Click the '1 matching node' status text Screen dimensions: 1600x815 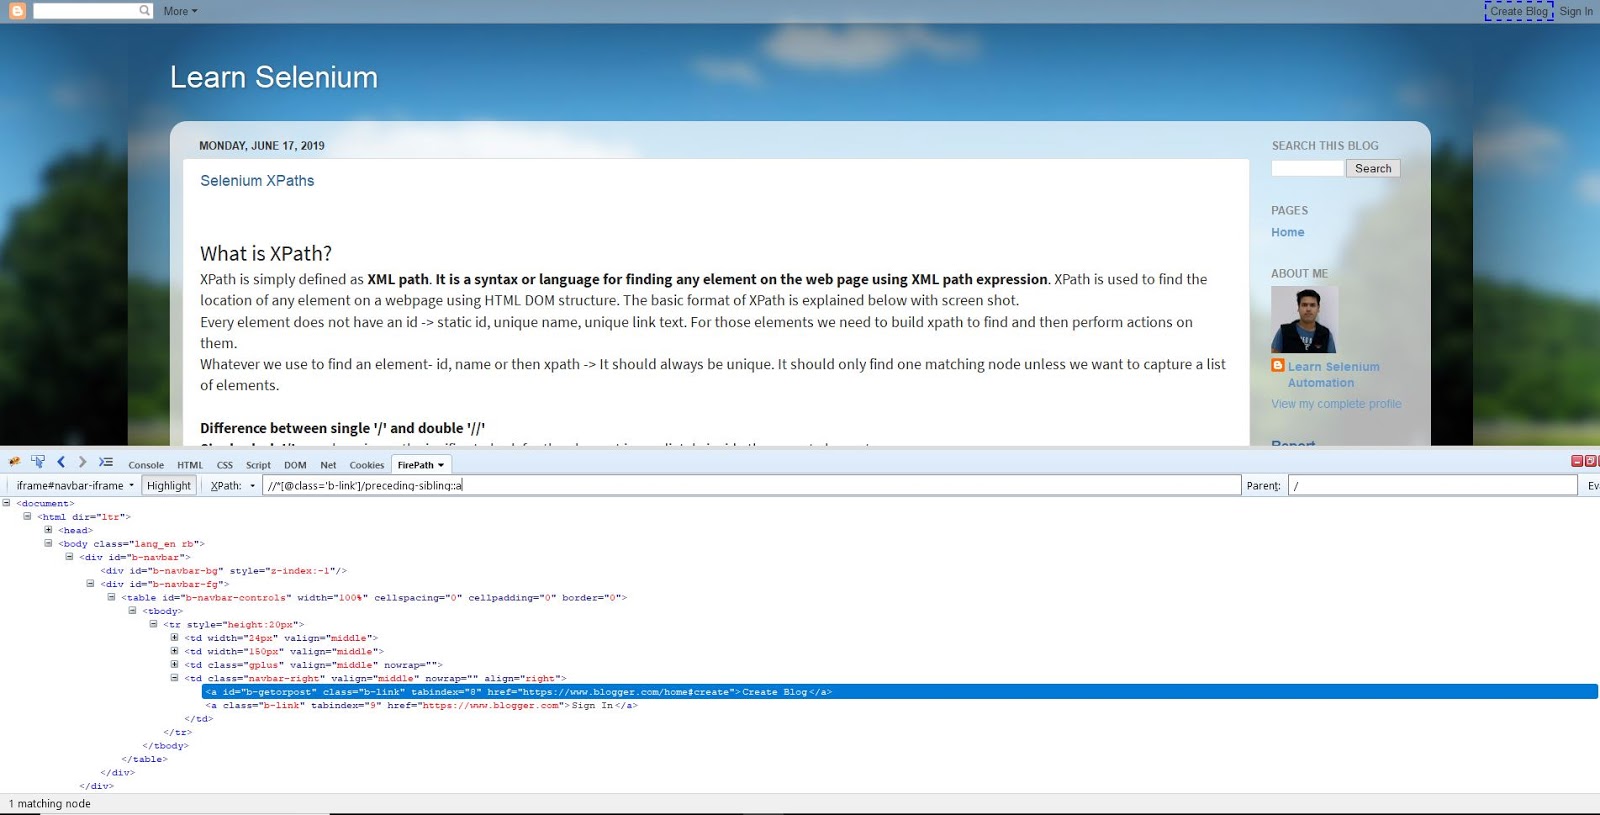point(50,803)
